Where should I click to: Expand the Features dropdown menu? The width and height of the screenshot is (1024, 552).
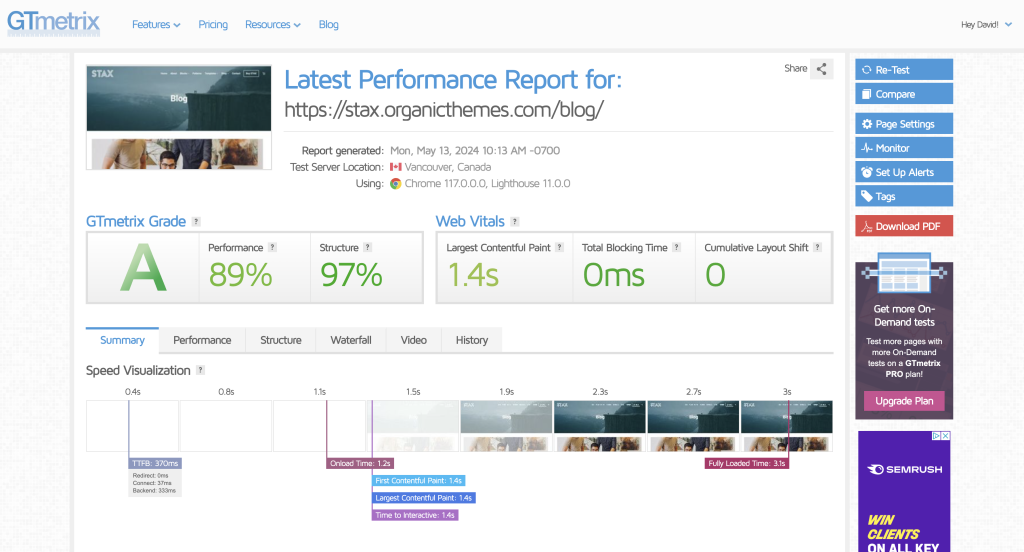click(156, 25)
